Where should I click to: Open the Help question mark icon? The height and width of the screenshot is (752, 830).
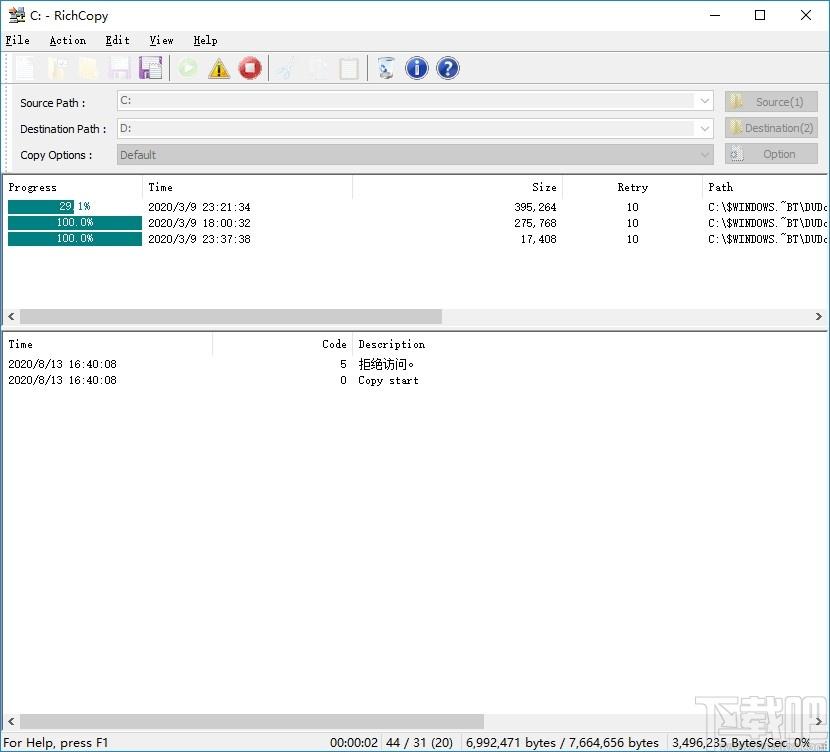448,68
